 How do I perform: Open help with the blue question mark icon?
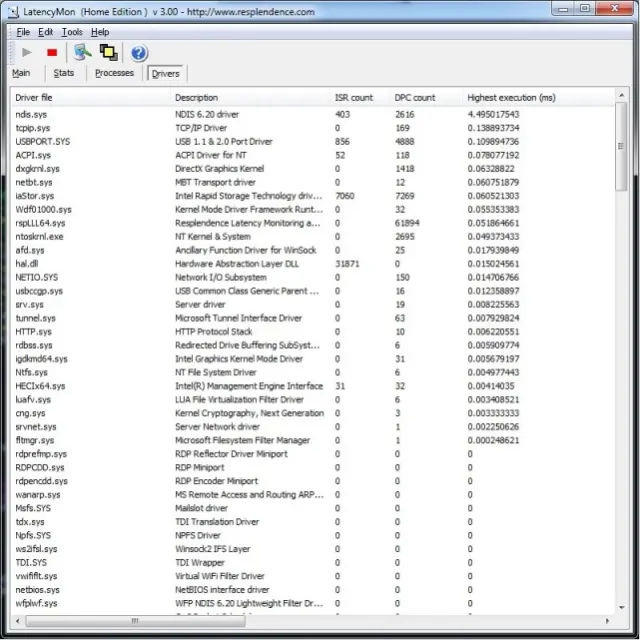(139, 53)
